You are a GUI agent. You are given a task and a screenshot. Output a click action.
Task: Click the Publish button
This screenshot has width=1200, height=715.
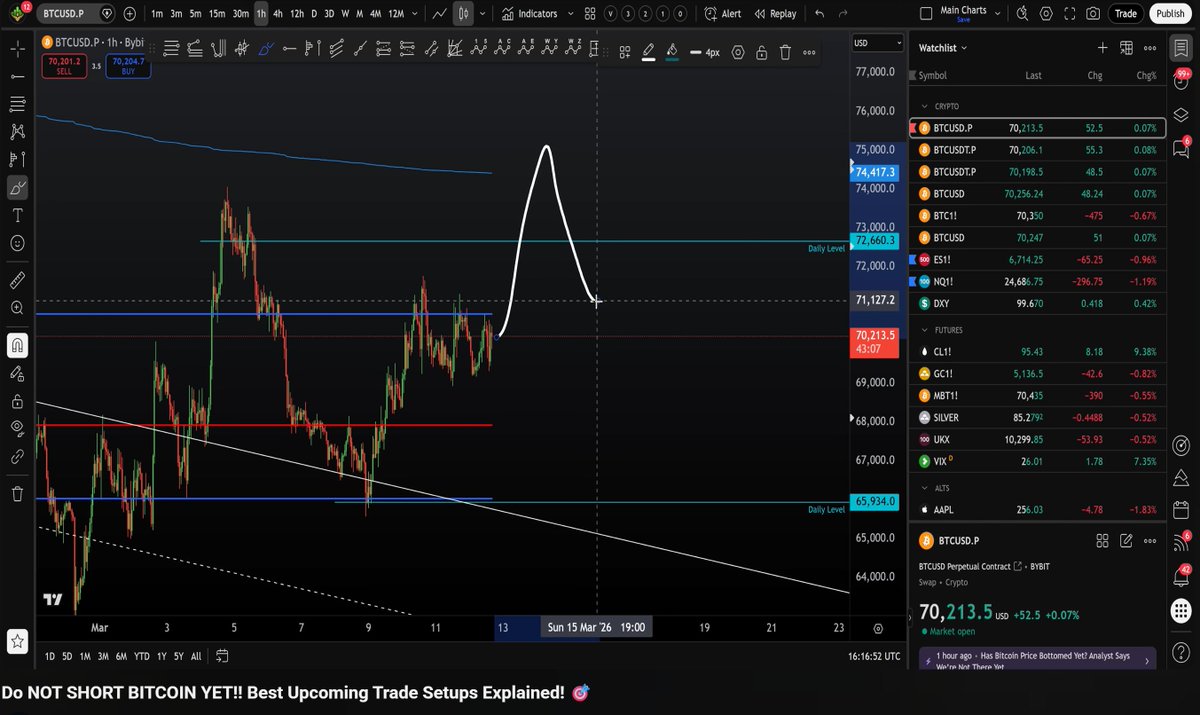click(1170, 13)
